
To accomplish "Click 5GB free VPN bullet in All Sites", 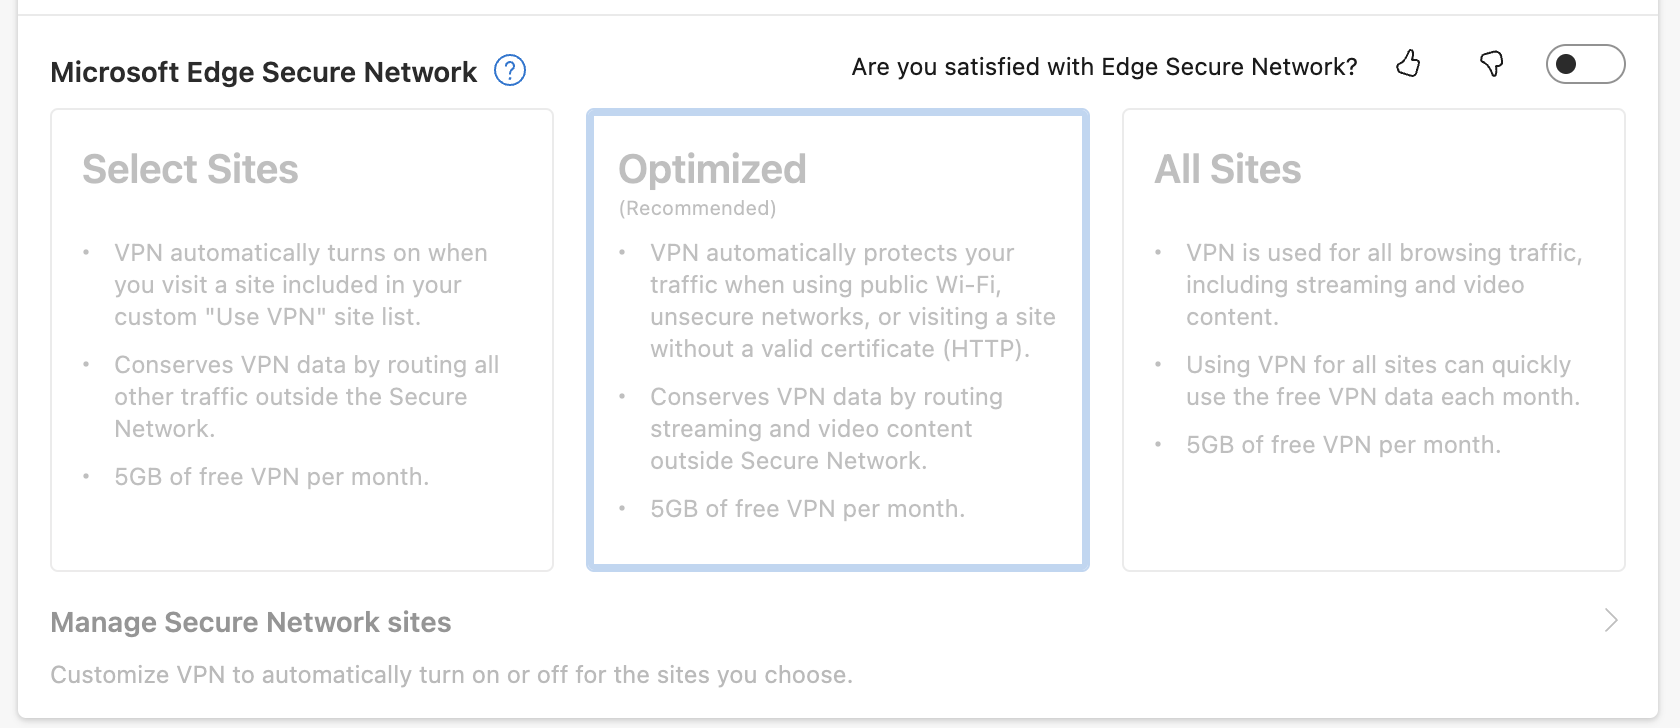I will pyautogui.click(x=1343, y=445).
